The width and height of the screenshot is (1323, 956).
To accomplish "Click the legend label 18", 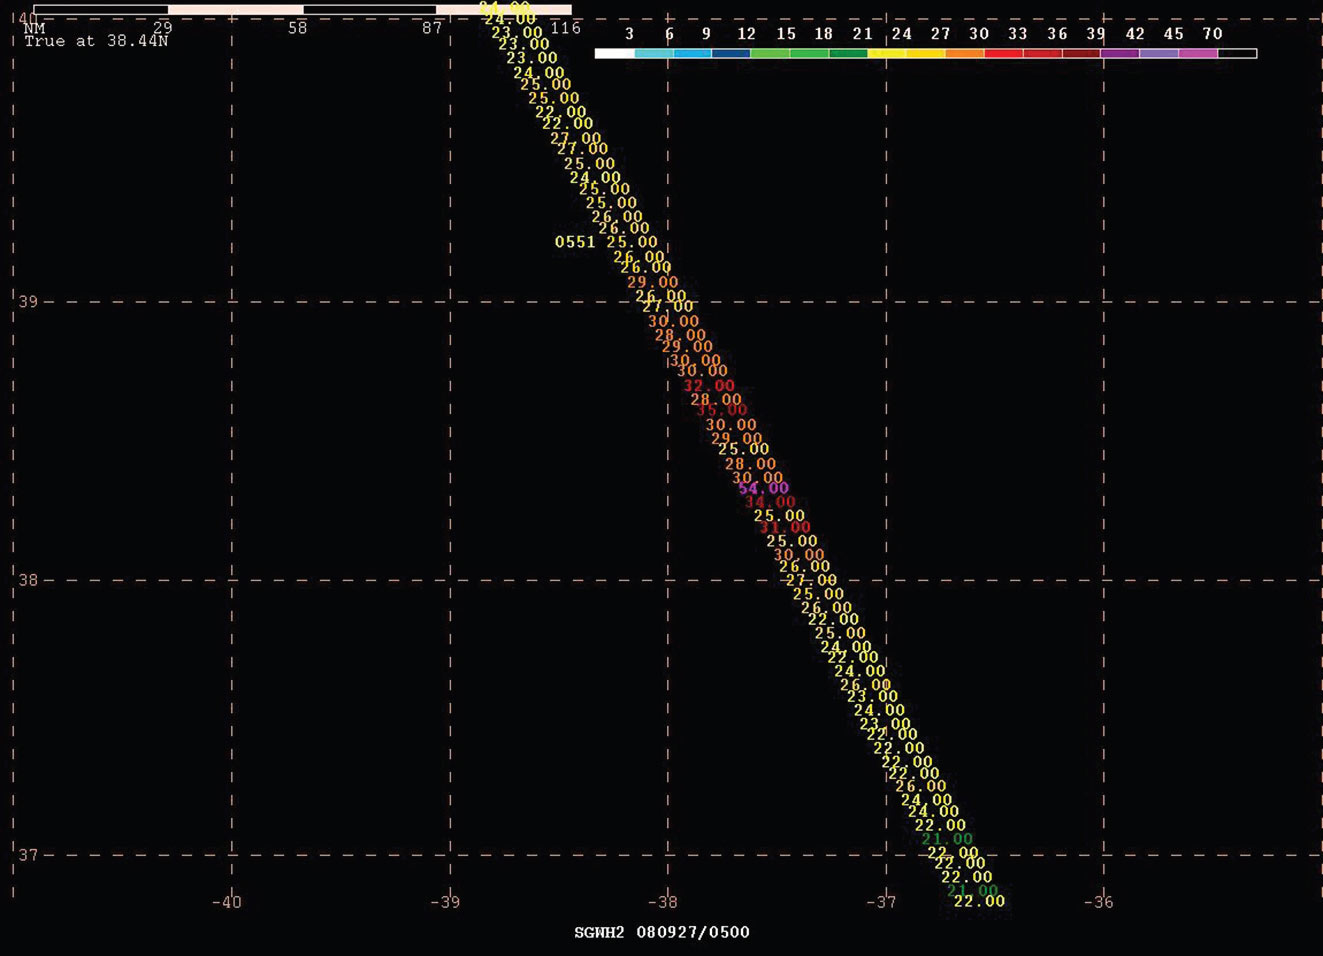I will pyautogui.click(x=823, y=34).
